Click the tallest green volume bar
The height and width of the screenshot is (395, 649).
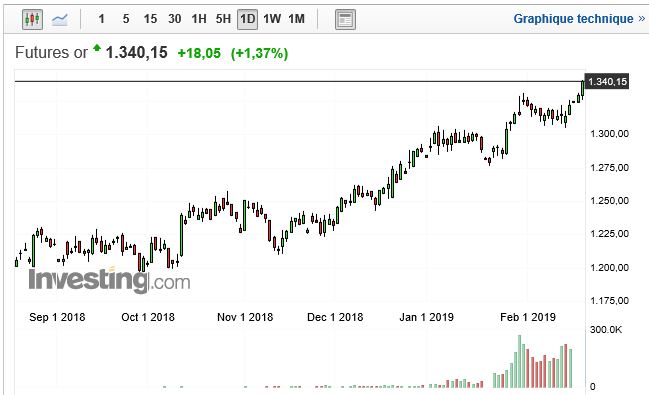coord(519,361)
